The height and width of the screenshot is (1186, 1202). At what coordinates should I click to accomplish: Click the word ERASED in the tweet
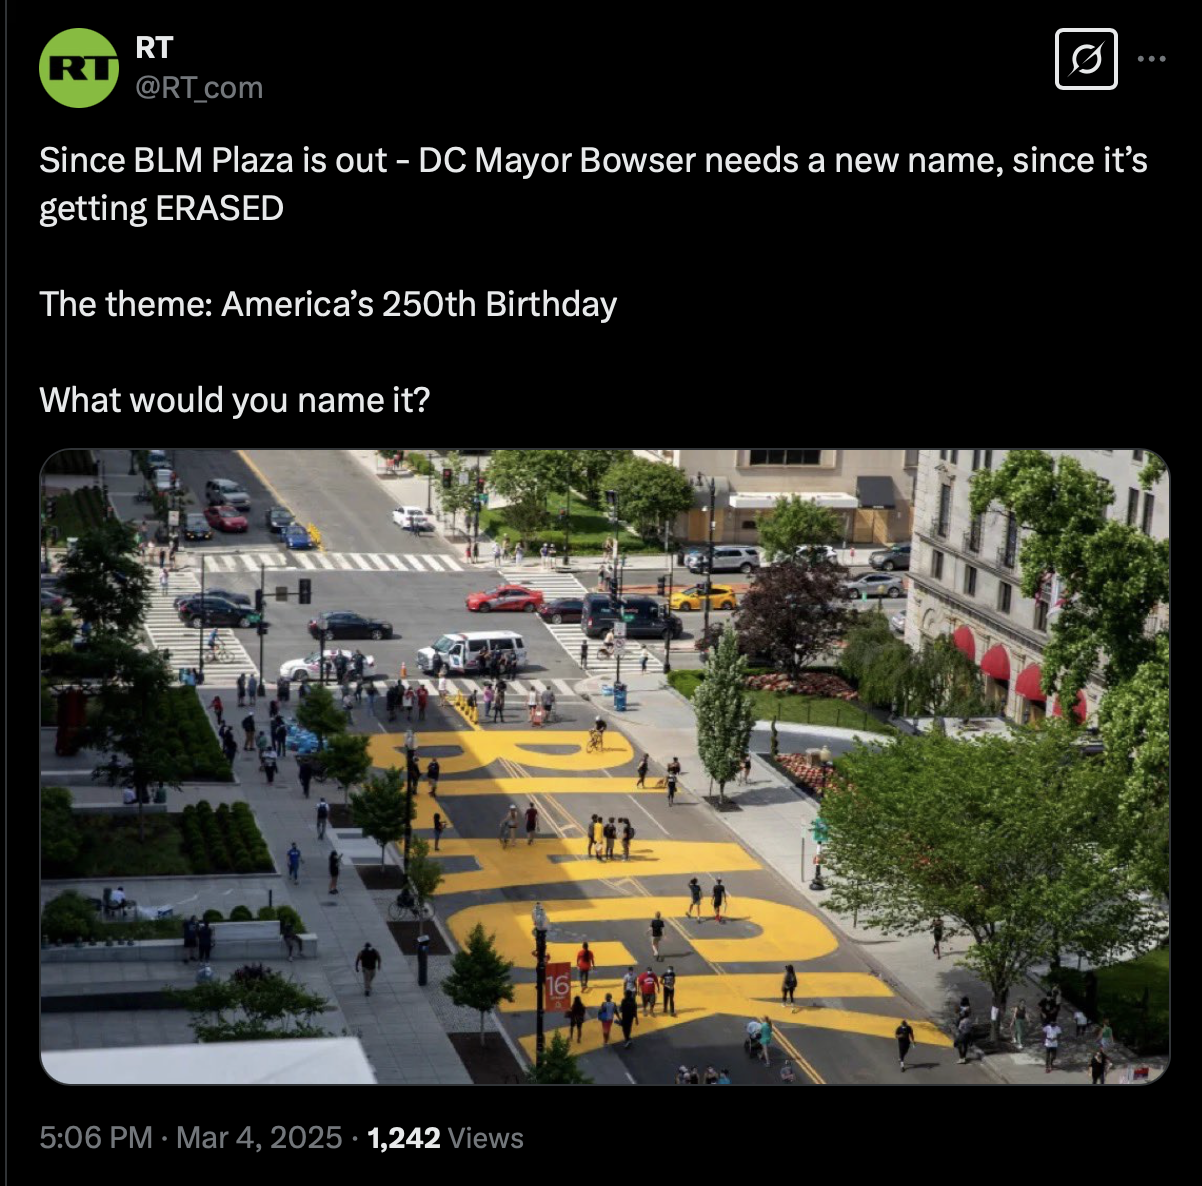pyautogui.click(x=219, y=208)
